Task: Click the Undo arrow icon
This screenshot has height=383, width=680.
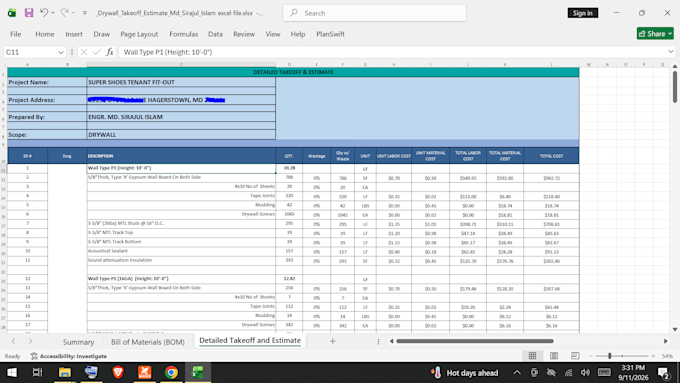Action: 44,13
